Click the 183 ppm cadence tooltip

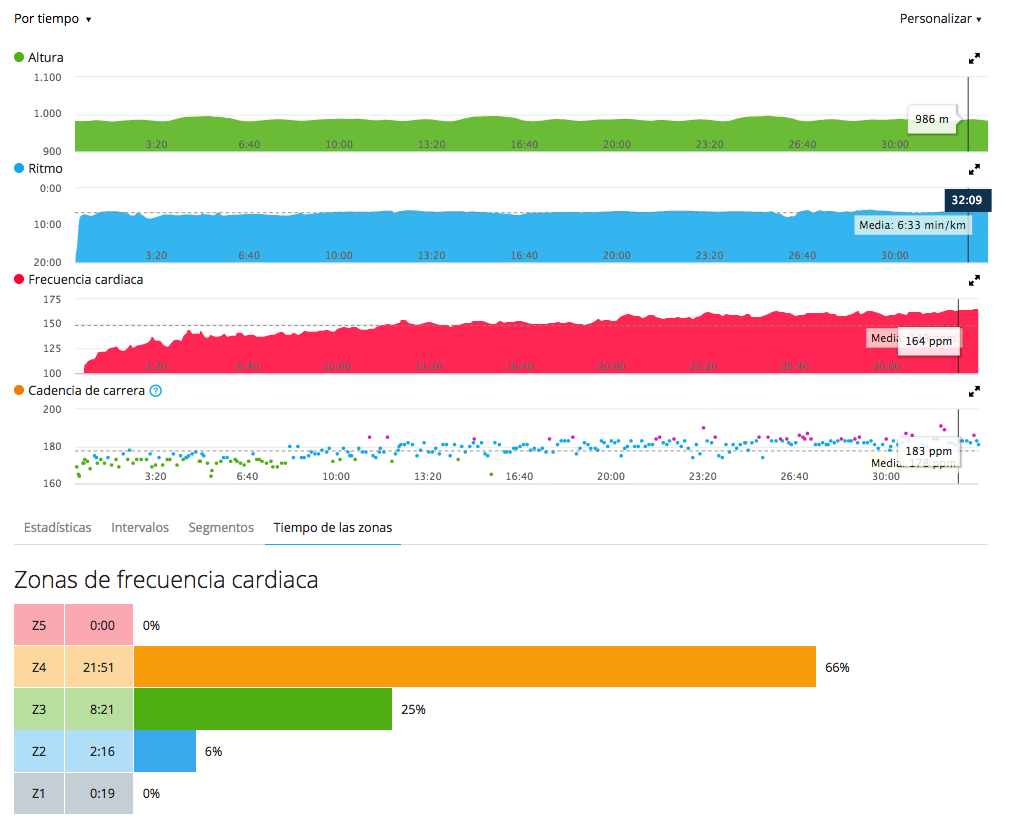(929, 451)
